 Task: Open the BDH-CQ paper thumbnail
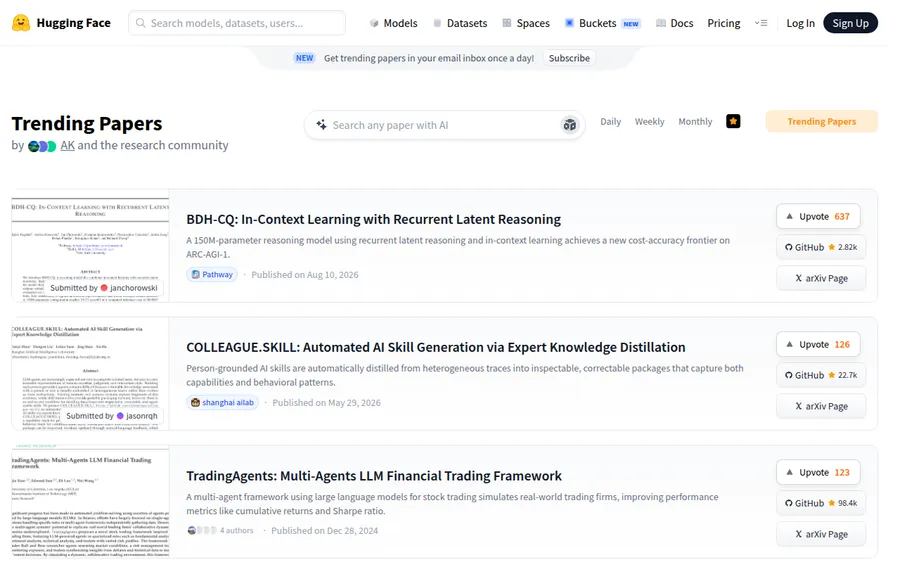(x=90, y=246)
